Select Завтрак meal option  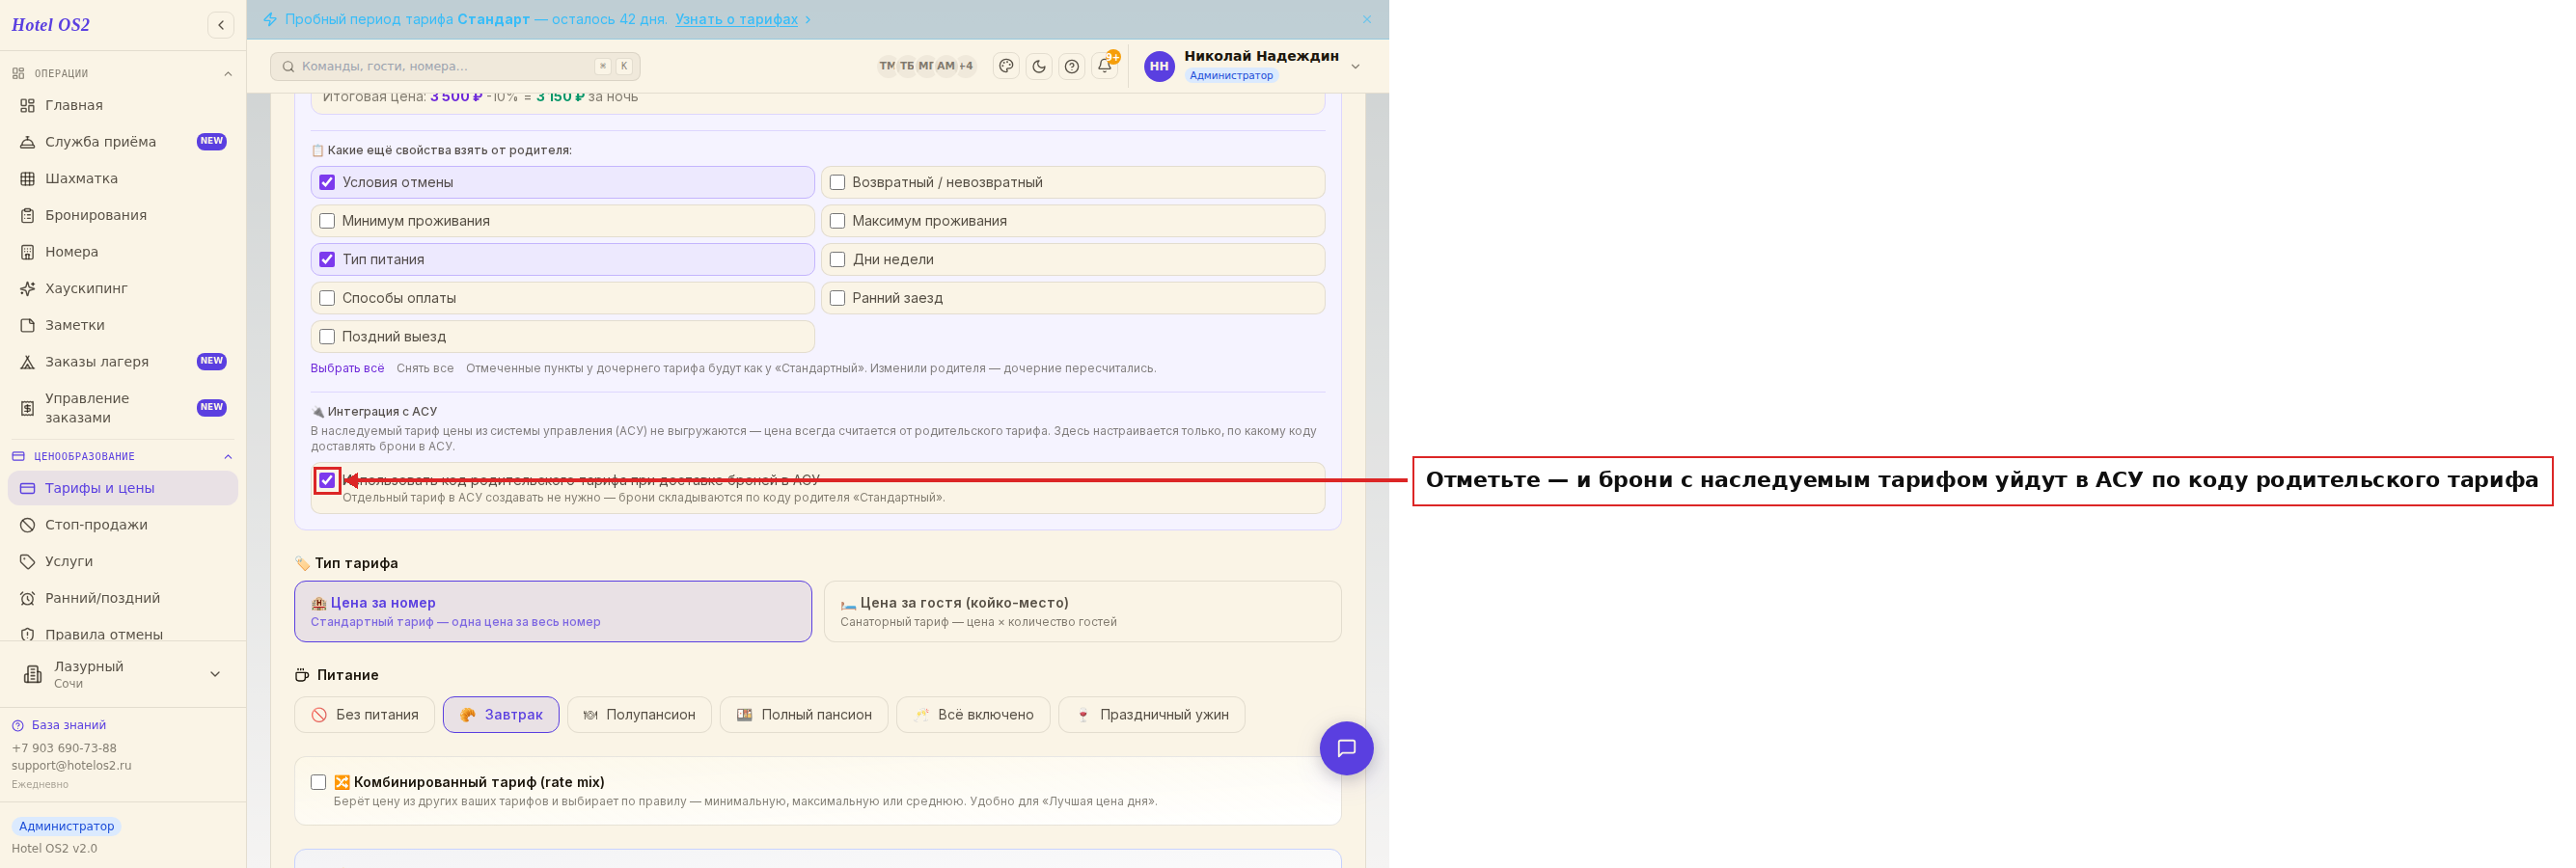pos(501,715)
